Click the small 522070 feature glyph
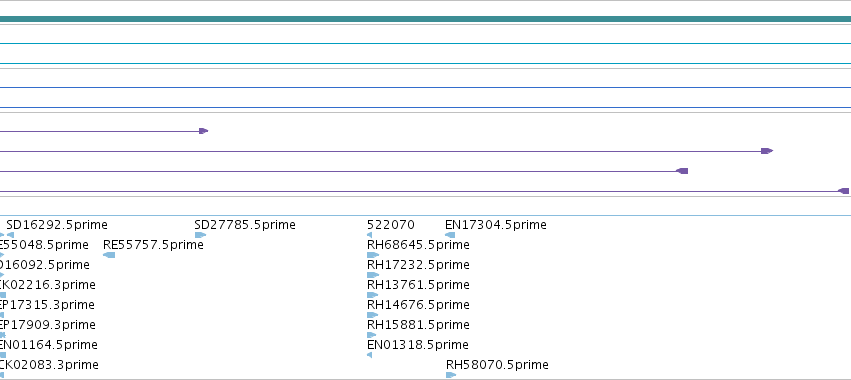The image size is (851, 380). [370, 235]
